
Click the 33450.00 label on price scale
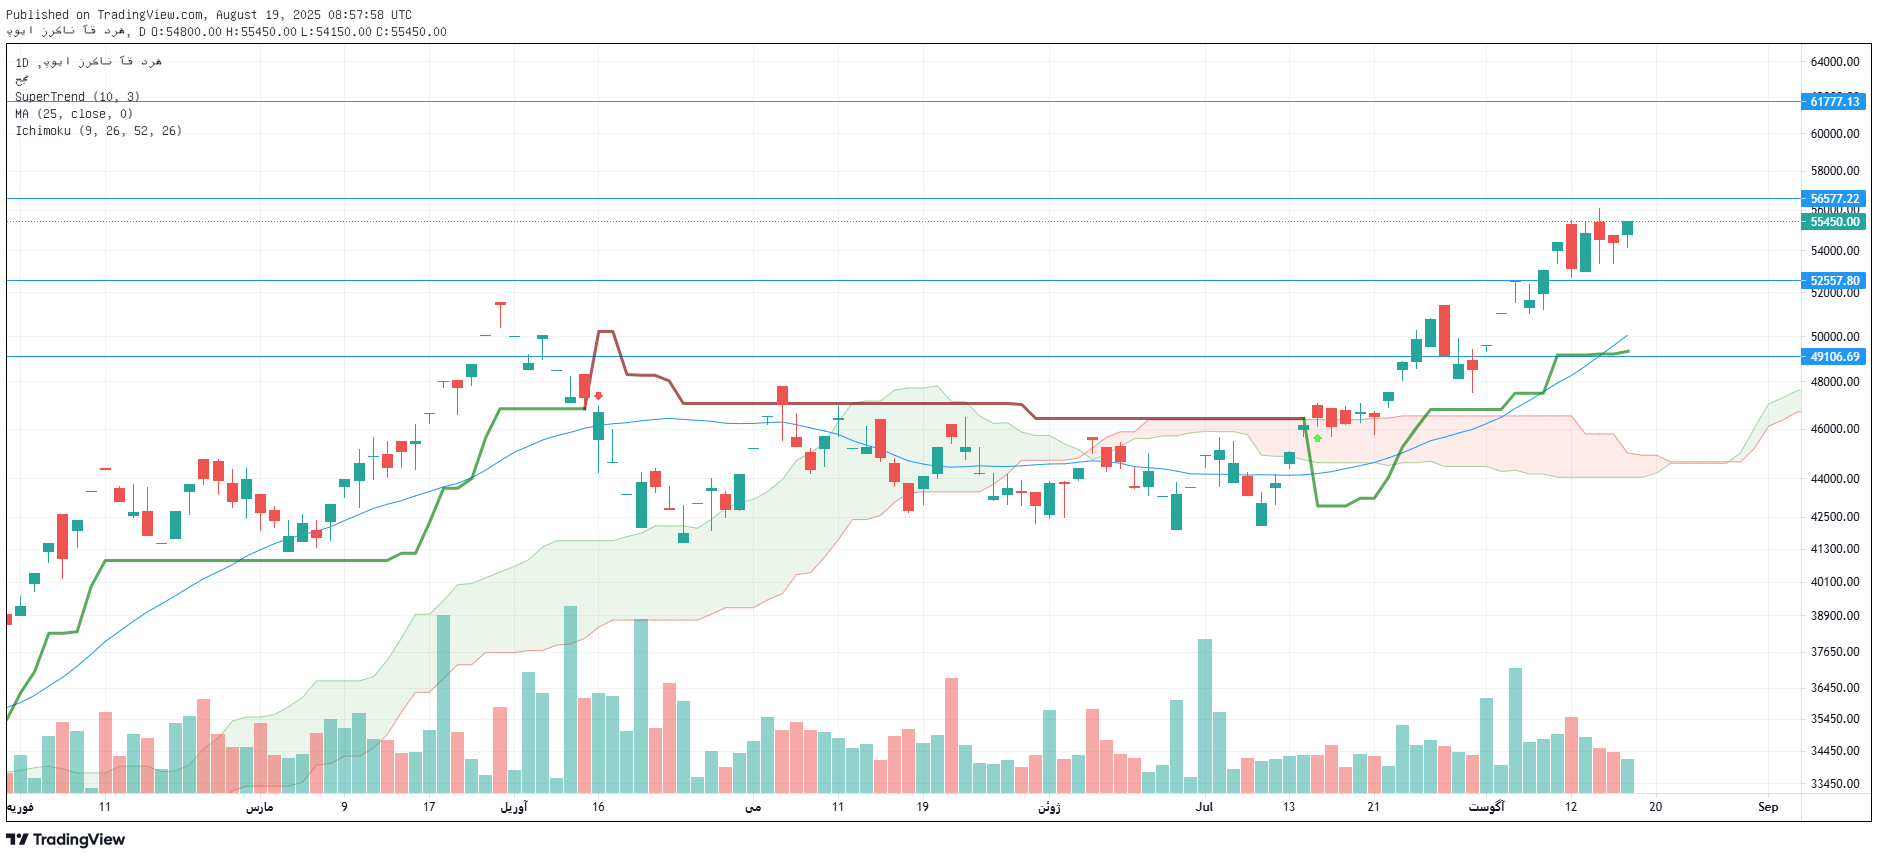(x=1834, y=784)
